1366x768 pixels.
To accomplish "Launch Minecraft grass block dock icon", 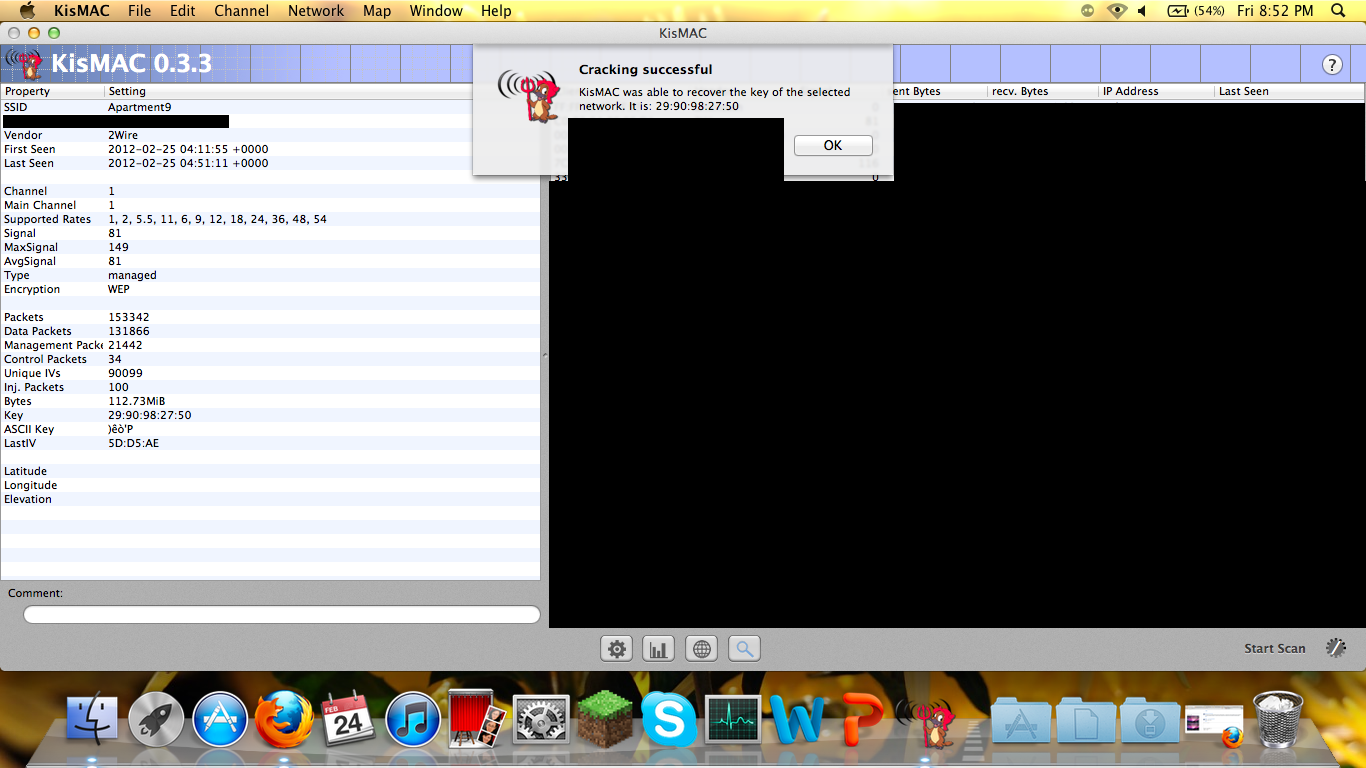I will (605, 720).
